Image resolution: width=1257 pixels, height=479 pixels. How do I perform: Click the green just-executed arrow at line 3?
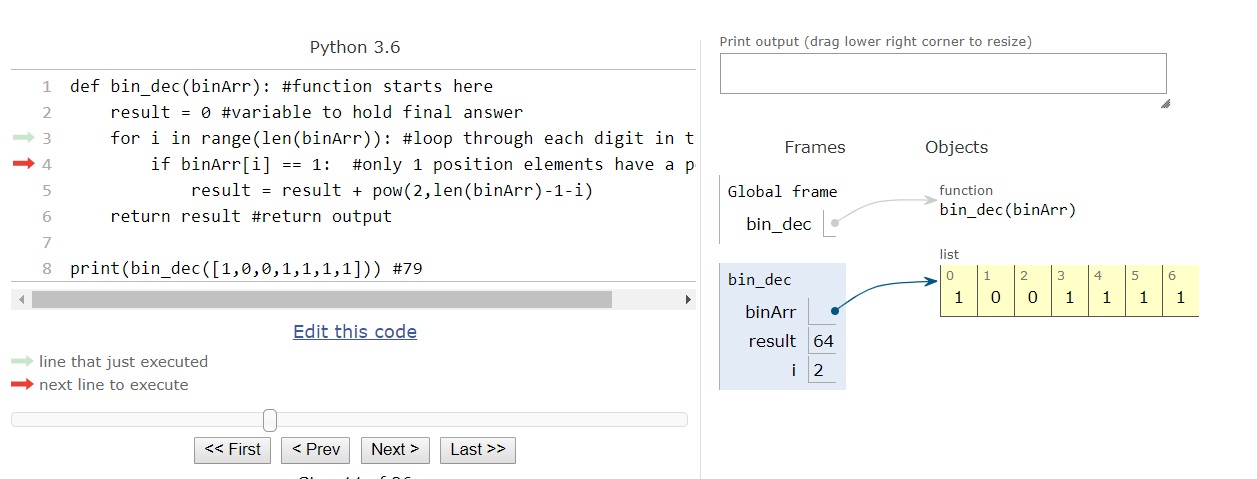pos(23,138)
